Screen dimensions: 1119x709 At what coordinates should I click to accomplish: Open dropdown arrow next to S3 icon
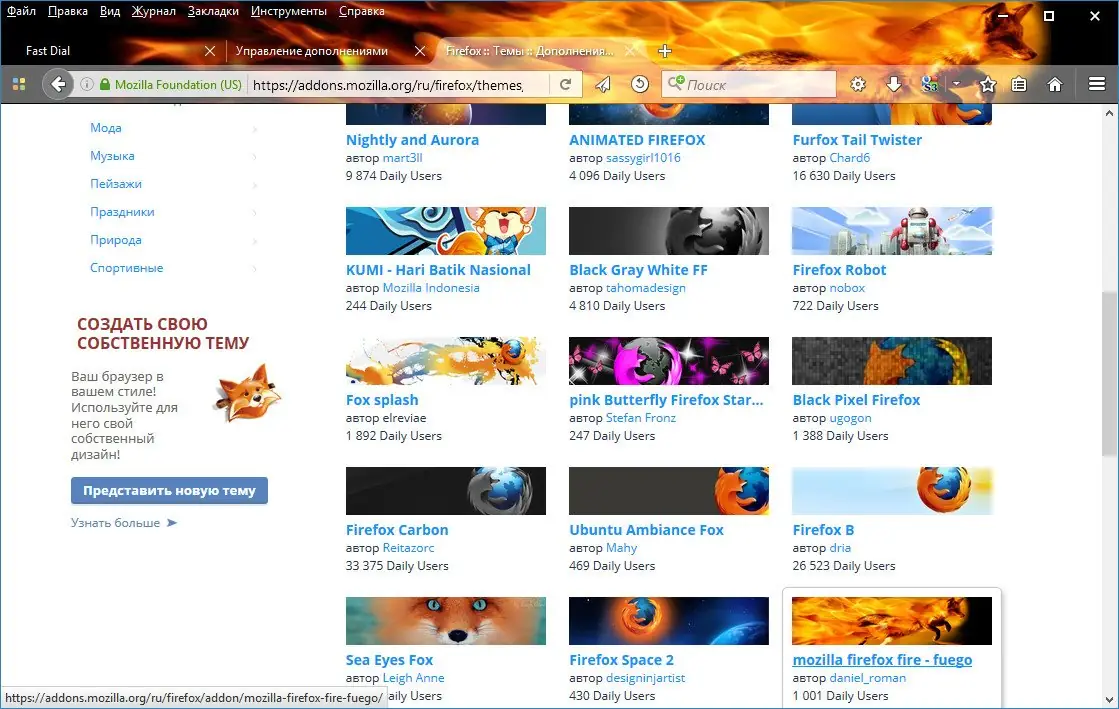click(x=956, y=84)
